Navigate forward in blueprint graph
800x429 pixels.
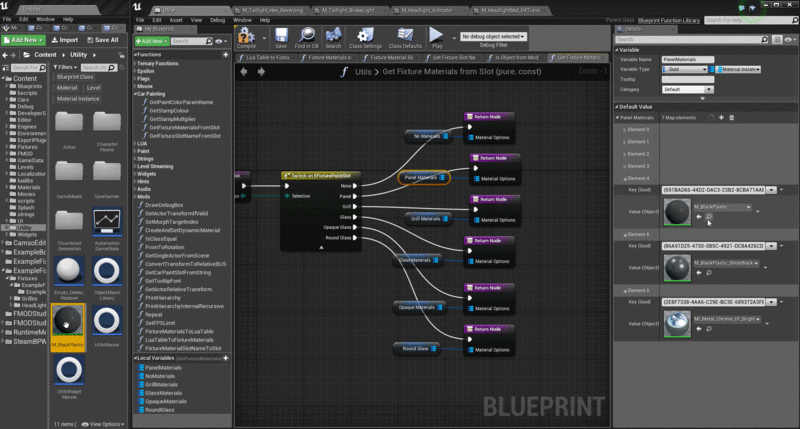[261, 72]
